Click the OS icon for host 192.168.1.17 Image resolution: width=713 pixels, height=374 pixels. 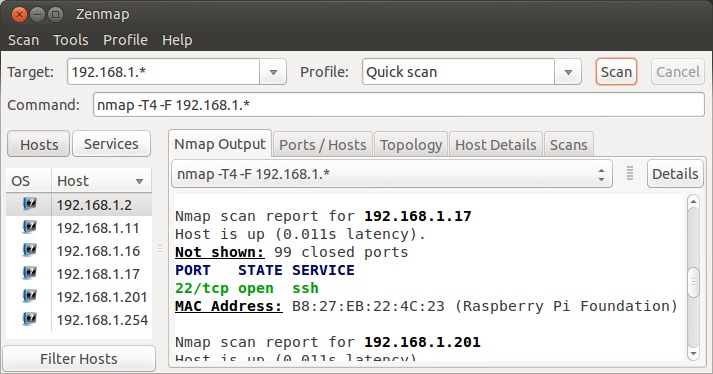click(x=30, y=273)
